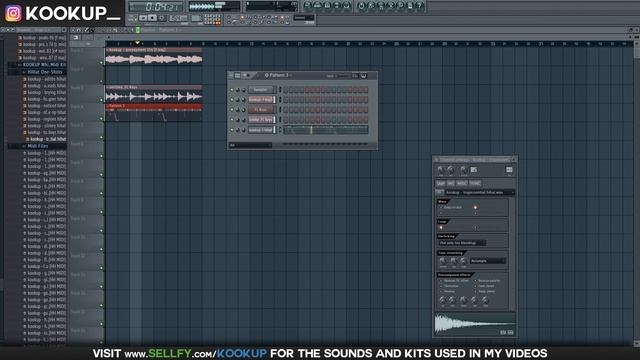640x360 pixels.
Task: Click the first window shortcut icon in top toolbar
Action: (307, 5)
